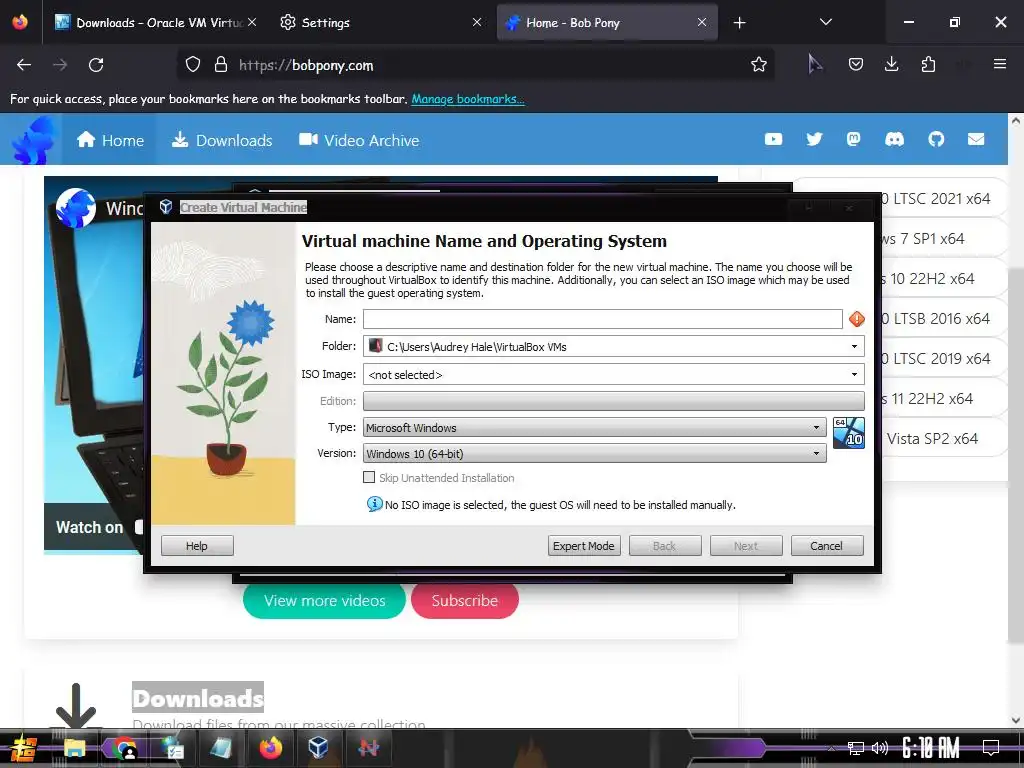Viewport: 1024px width, 768px height.
Task: Click the red Subscribe button
Action: point(465,601)
